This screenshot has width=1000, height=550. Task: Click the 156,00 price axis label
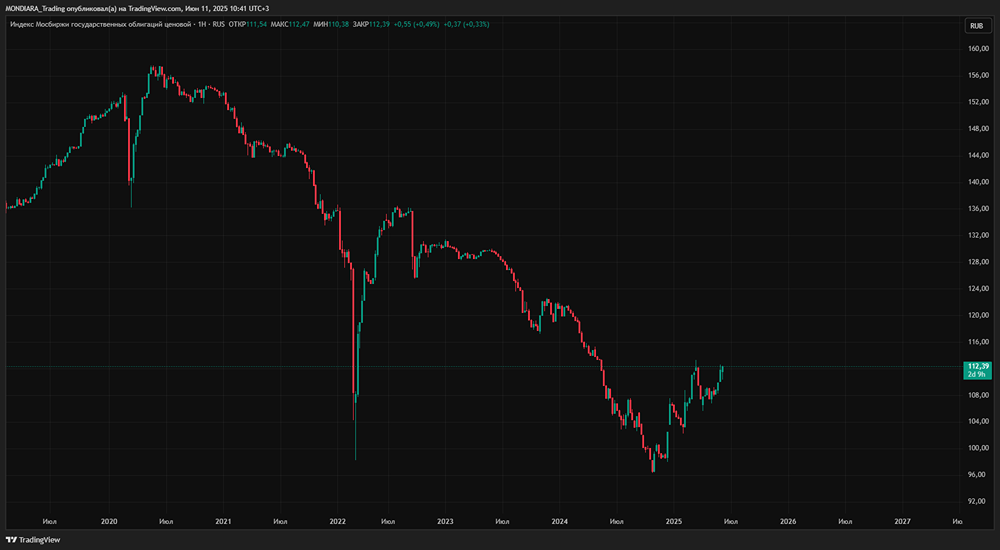click(x=978, y=75)
